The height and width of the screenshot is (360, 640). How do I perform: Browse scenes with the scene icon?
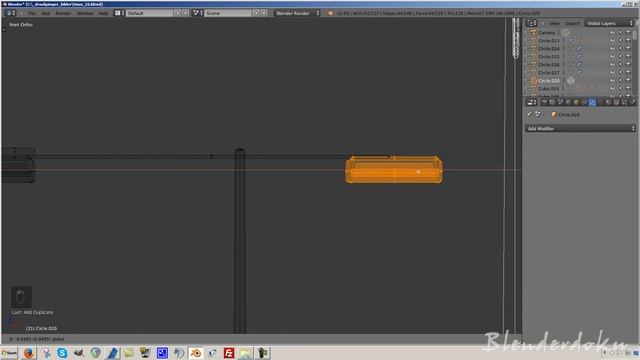(x=198, y=13)
